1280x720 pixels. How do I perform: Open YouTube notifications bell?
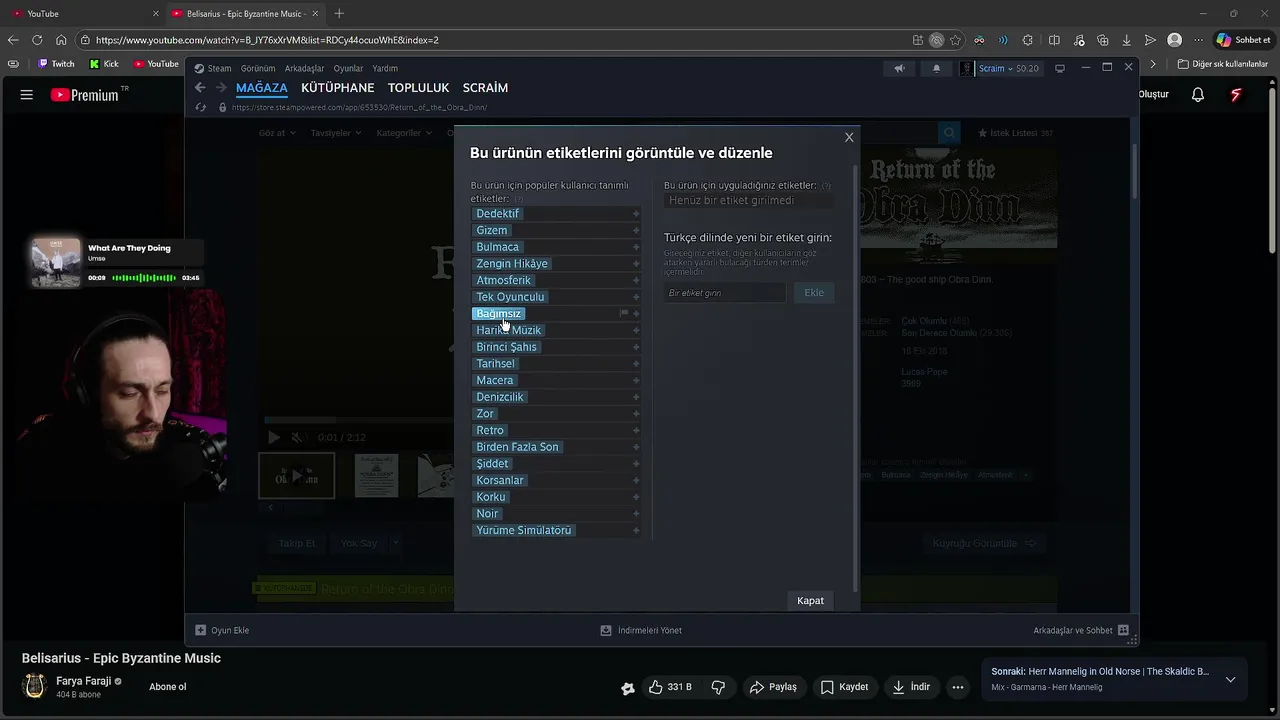(x=1198, y=95)
